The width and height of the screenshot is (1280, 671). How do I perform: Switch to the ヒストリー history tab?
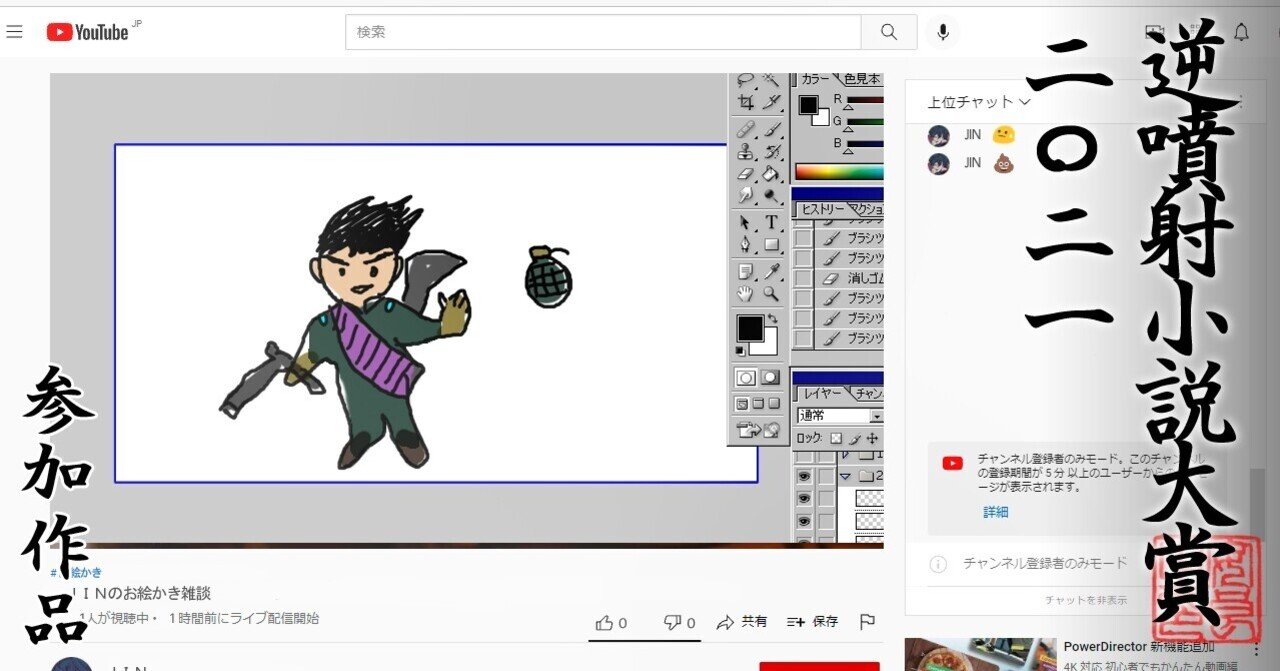coord(821,209)
